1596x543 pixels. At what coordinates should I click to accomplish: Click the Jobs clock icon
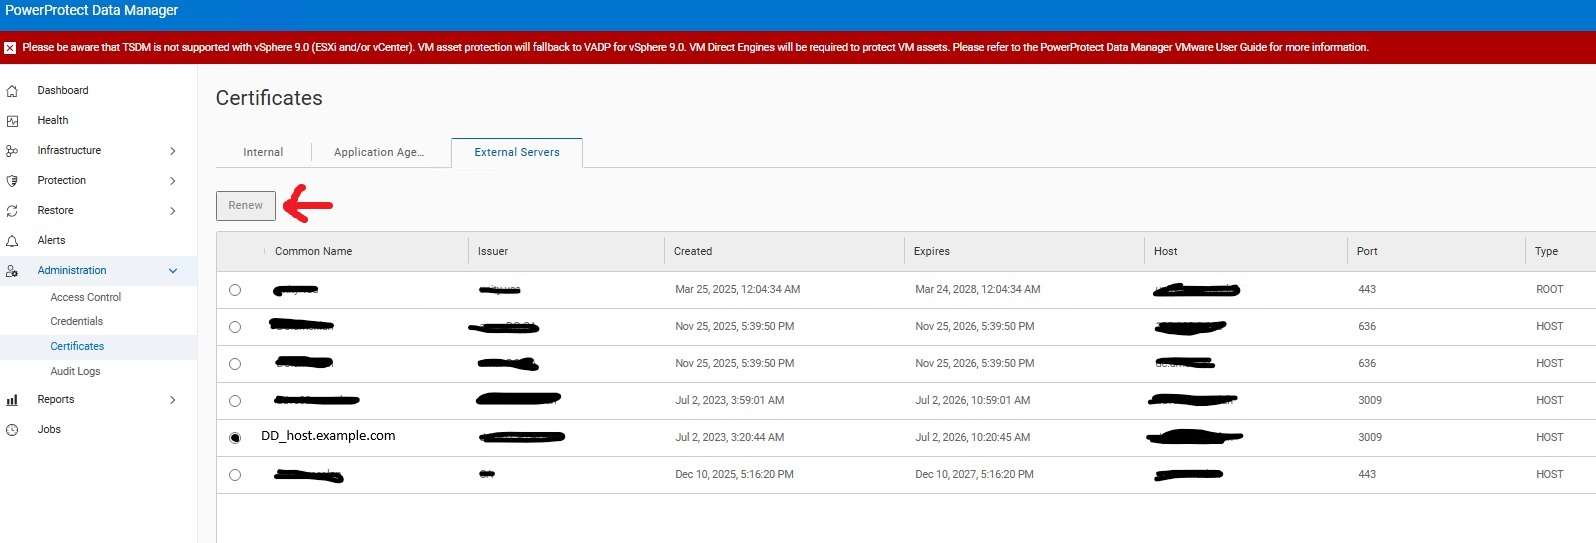click(12, 430)
